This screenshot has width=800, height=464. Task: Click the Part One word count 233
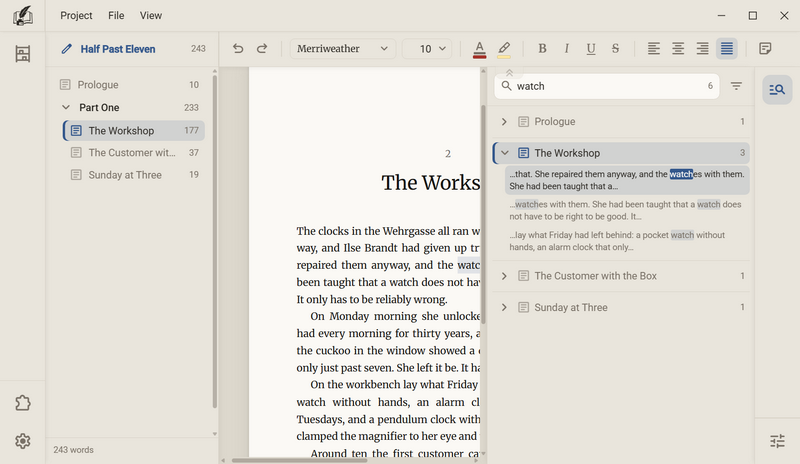pos(191,108)
